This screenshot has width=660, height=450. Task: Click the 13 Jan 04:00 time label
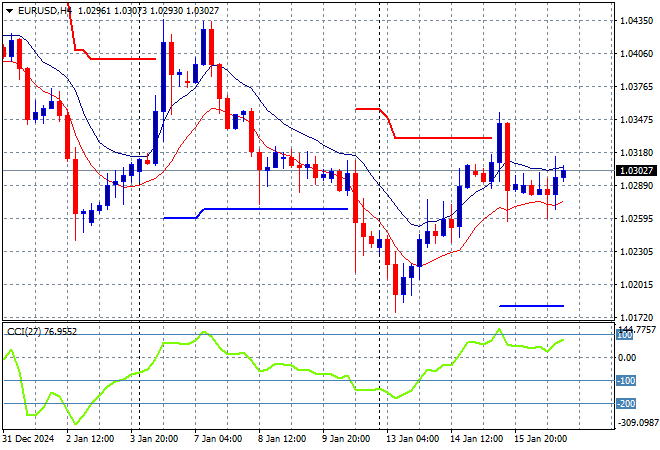pyautogui.click(x=412, y=439)
